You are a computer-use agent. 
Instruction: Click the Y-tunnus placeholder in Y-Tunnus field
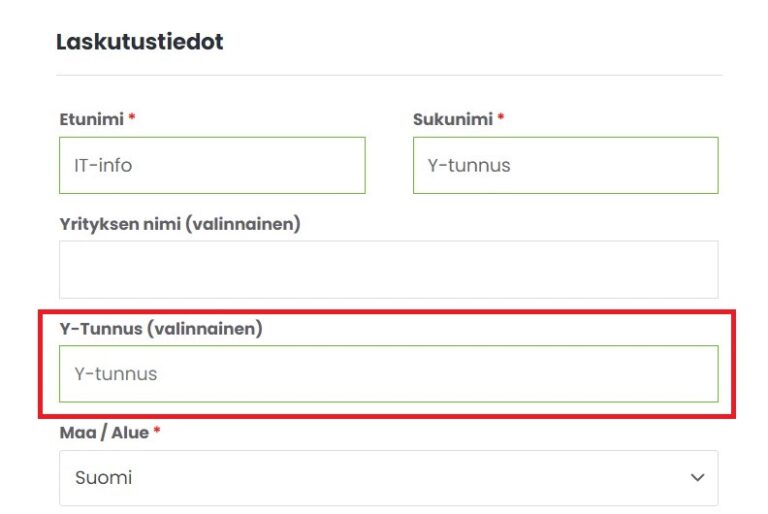pos(116,374)
